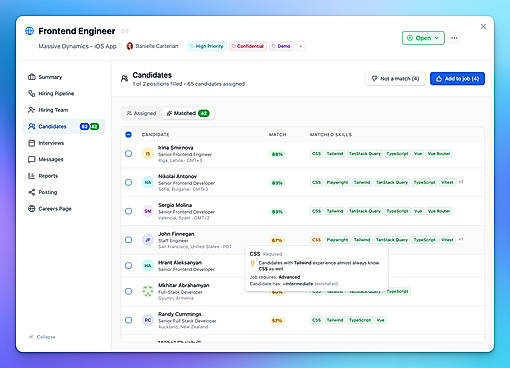Click the Hiring Team person icon
This screenshot has height=368, width=510.
[32, 110]
